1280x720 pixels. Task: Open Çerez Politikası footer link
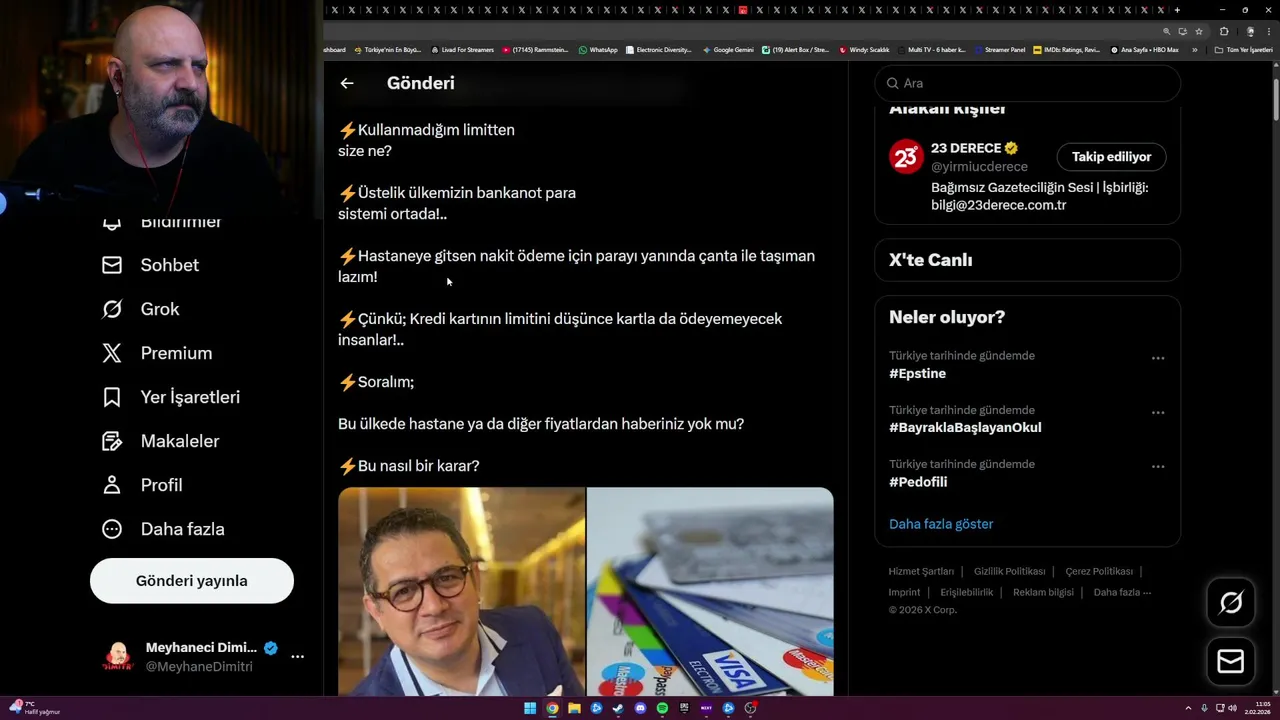tap(1099, 572)
